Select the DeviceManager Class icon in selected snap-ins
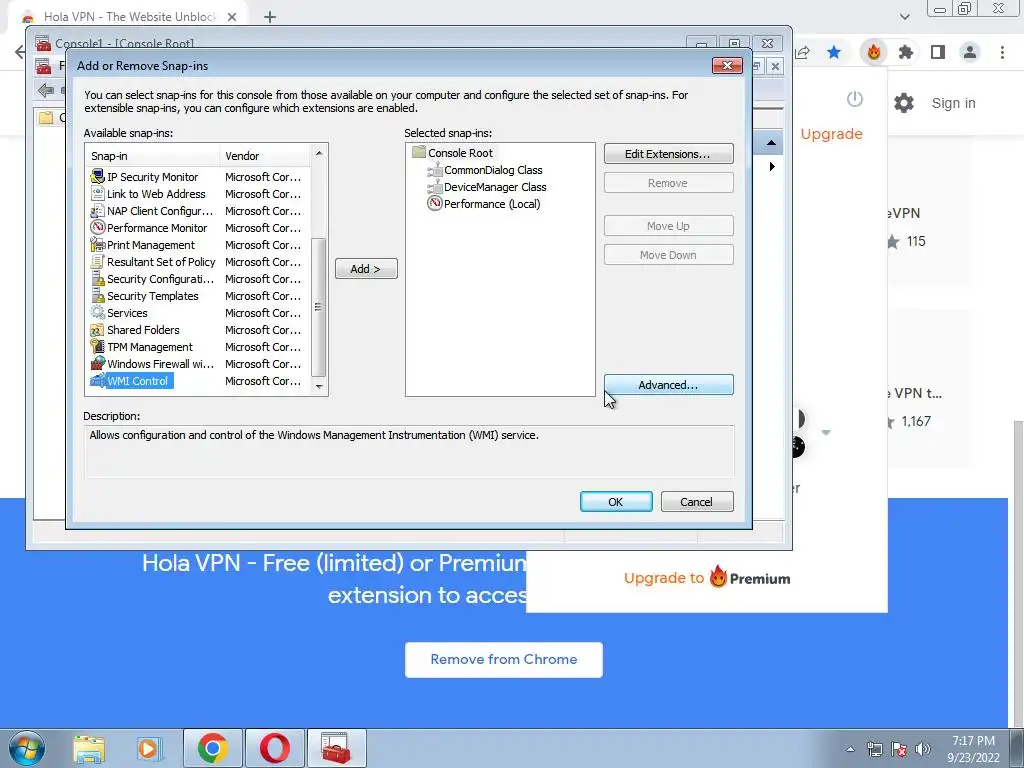Viewport: 1024px width, 768px height. click(434, 187)
